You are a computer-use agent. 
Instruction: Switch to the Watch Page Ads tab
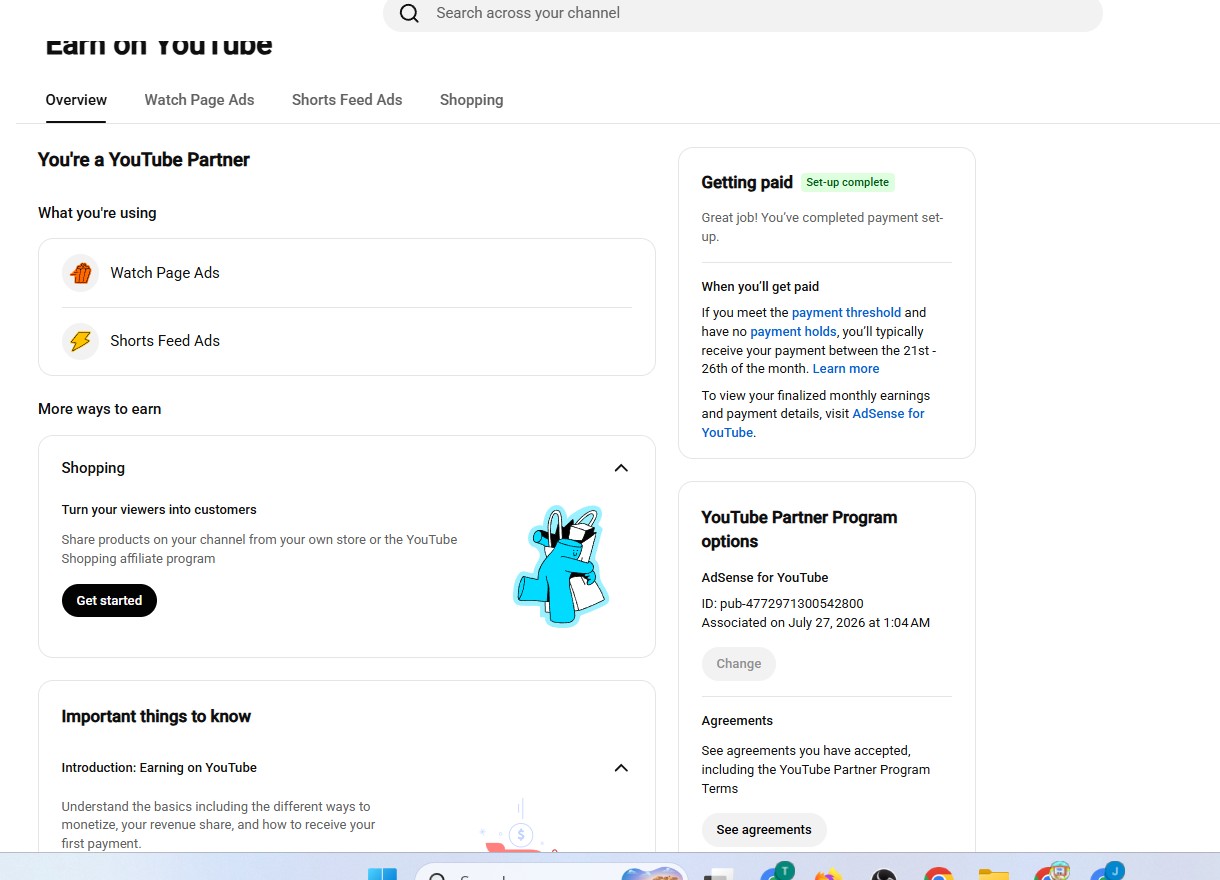[199, 100]
